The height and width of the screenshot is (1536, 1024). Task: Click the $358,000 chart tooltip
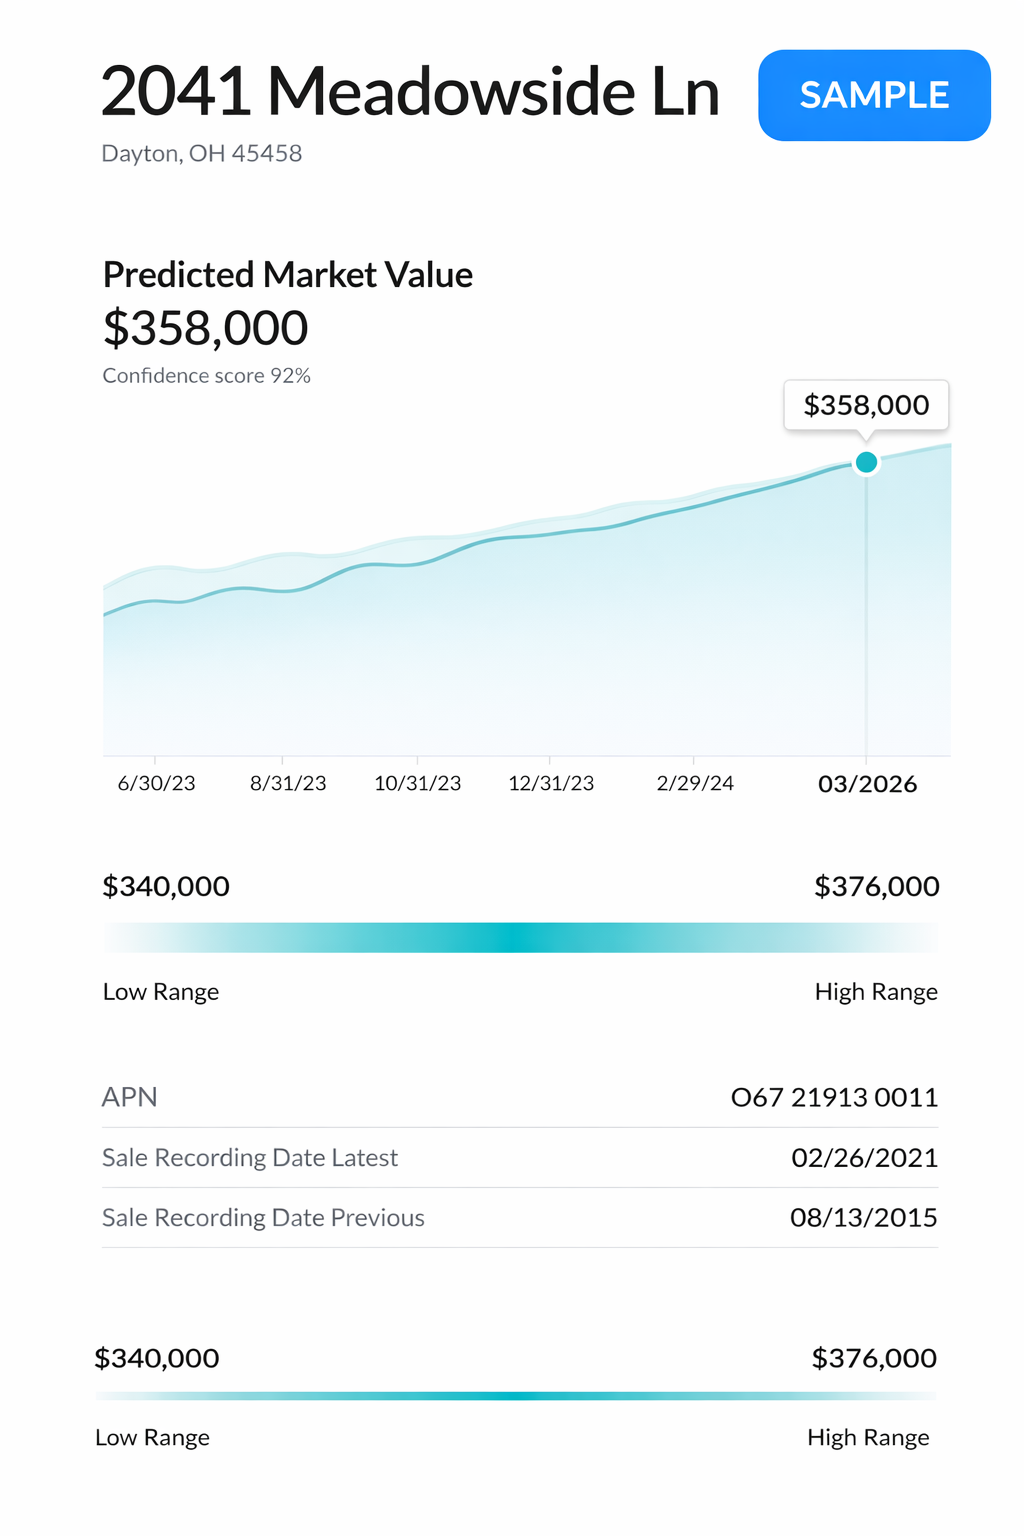[x=866, y=405]
